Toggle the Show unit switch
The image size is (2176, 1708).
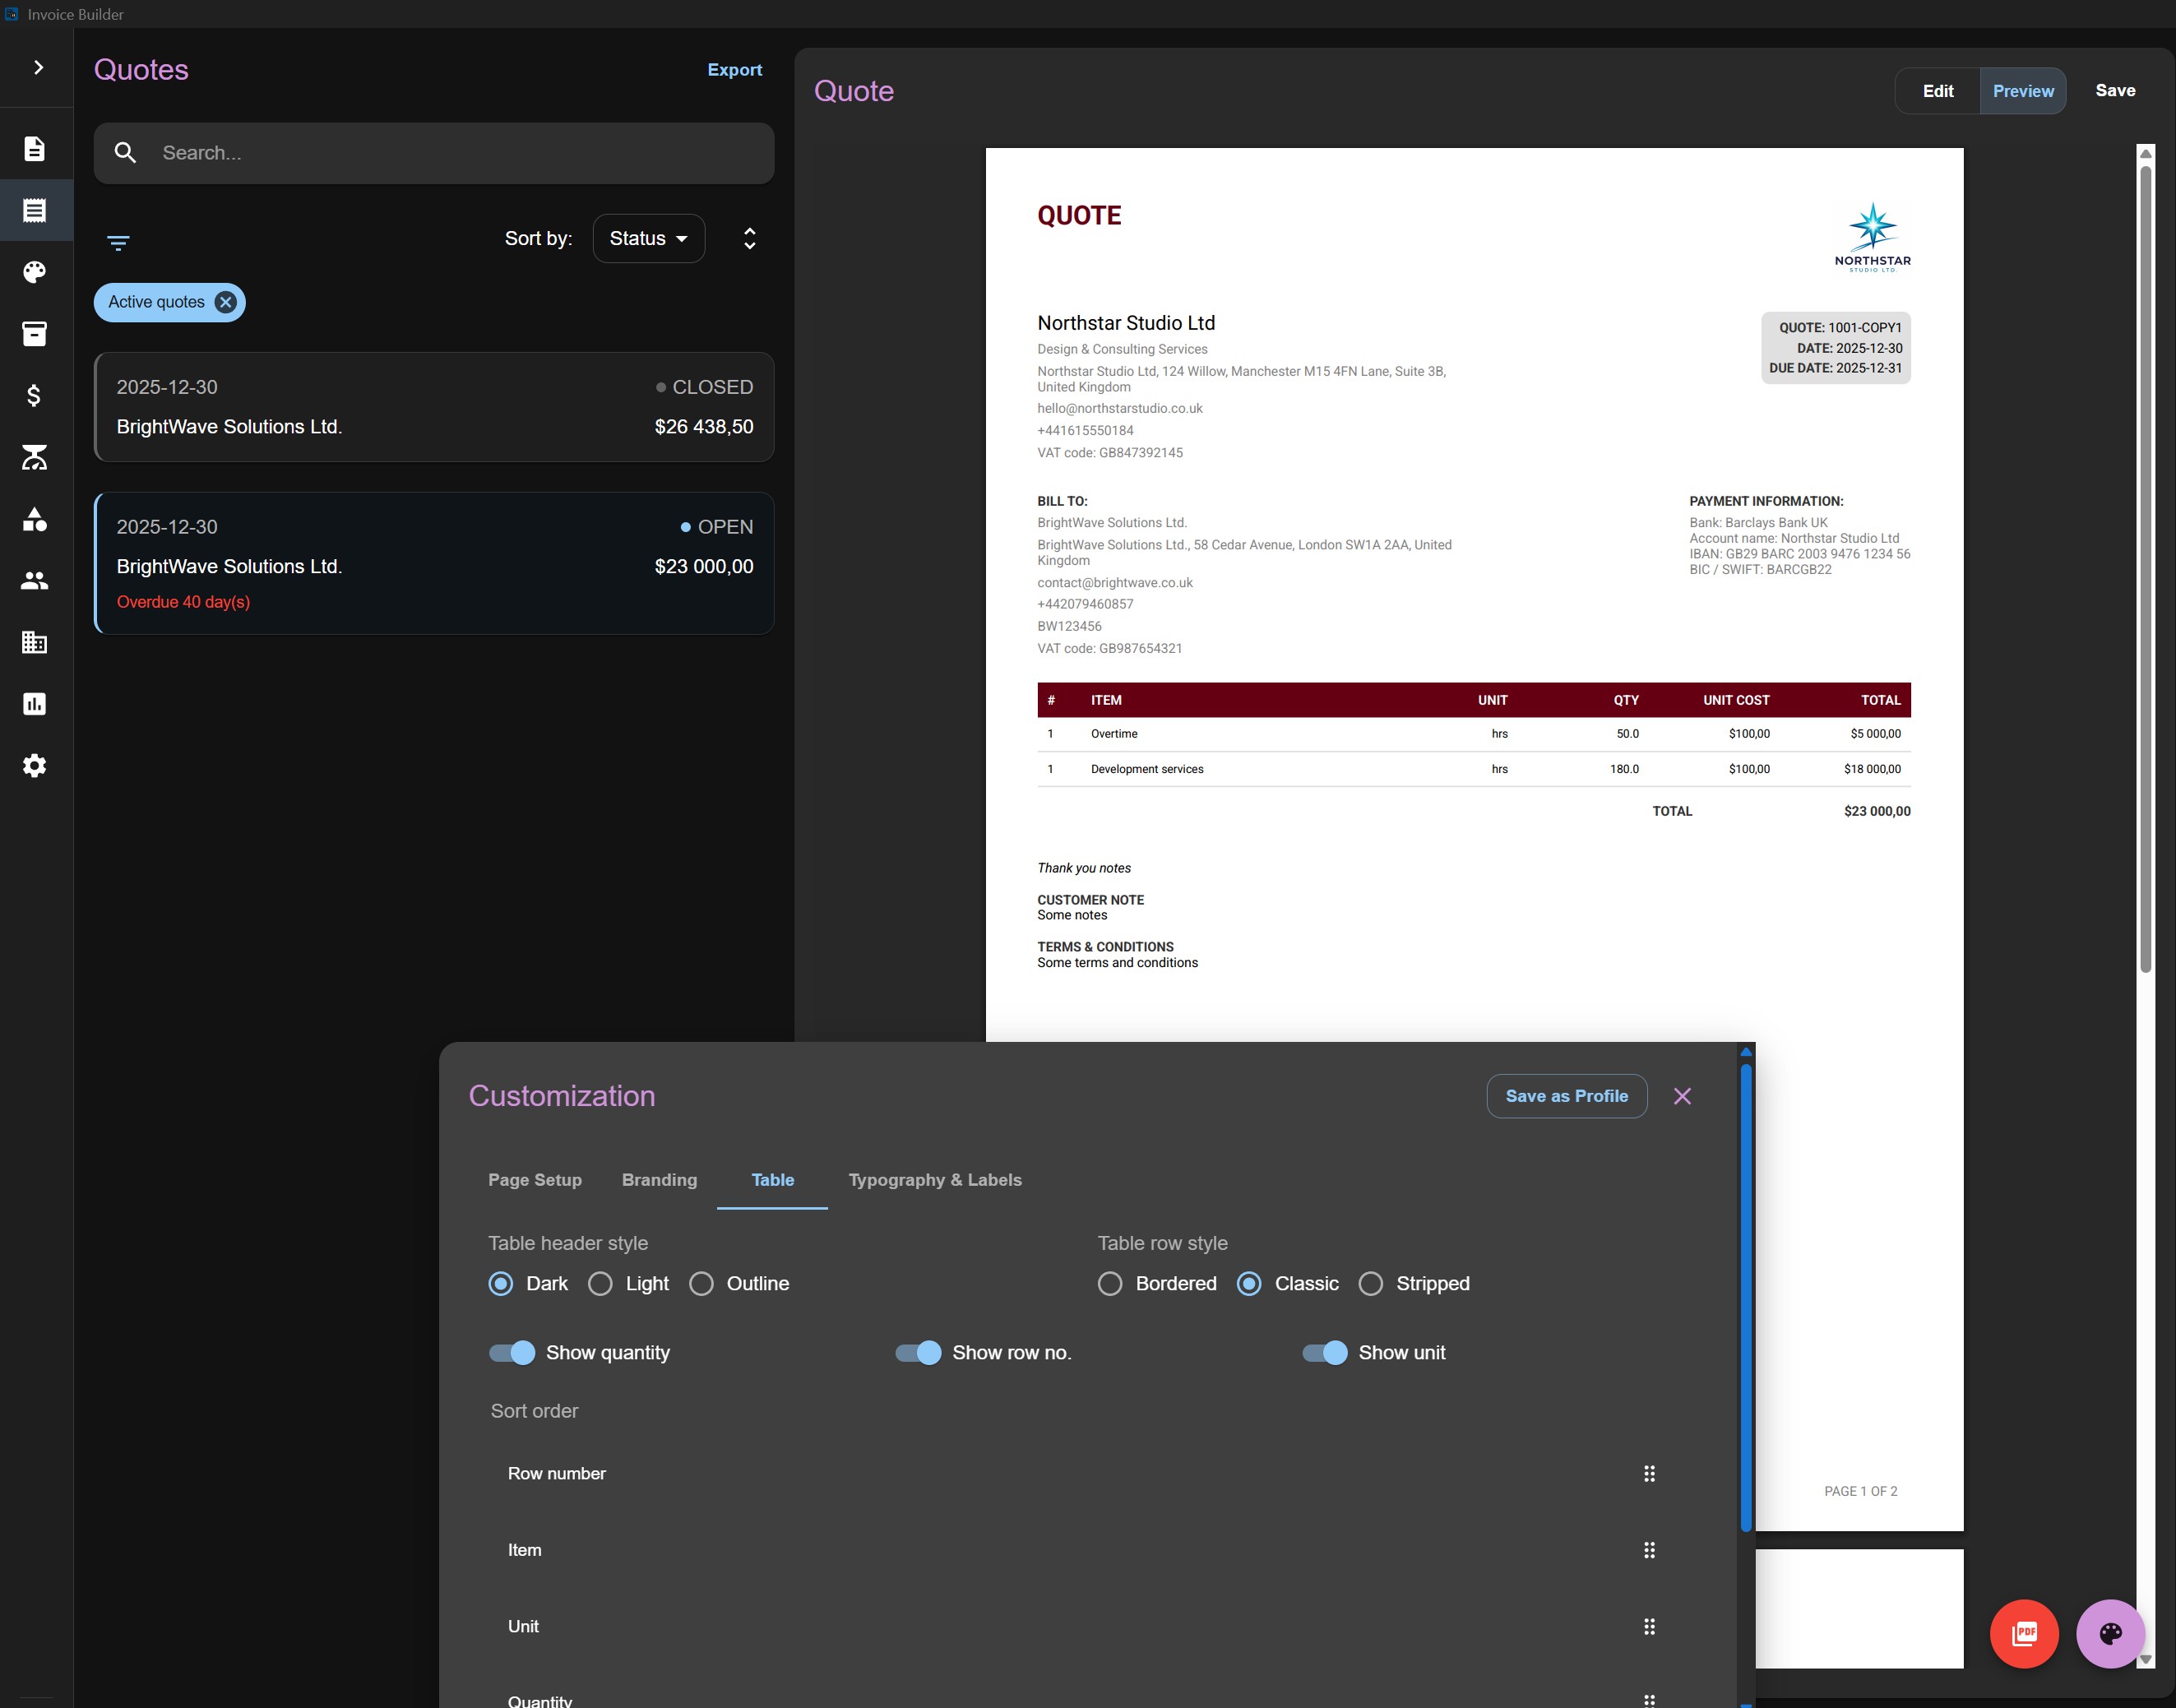click(1325, 1353)
